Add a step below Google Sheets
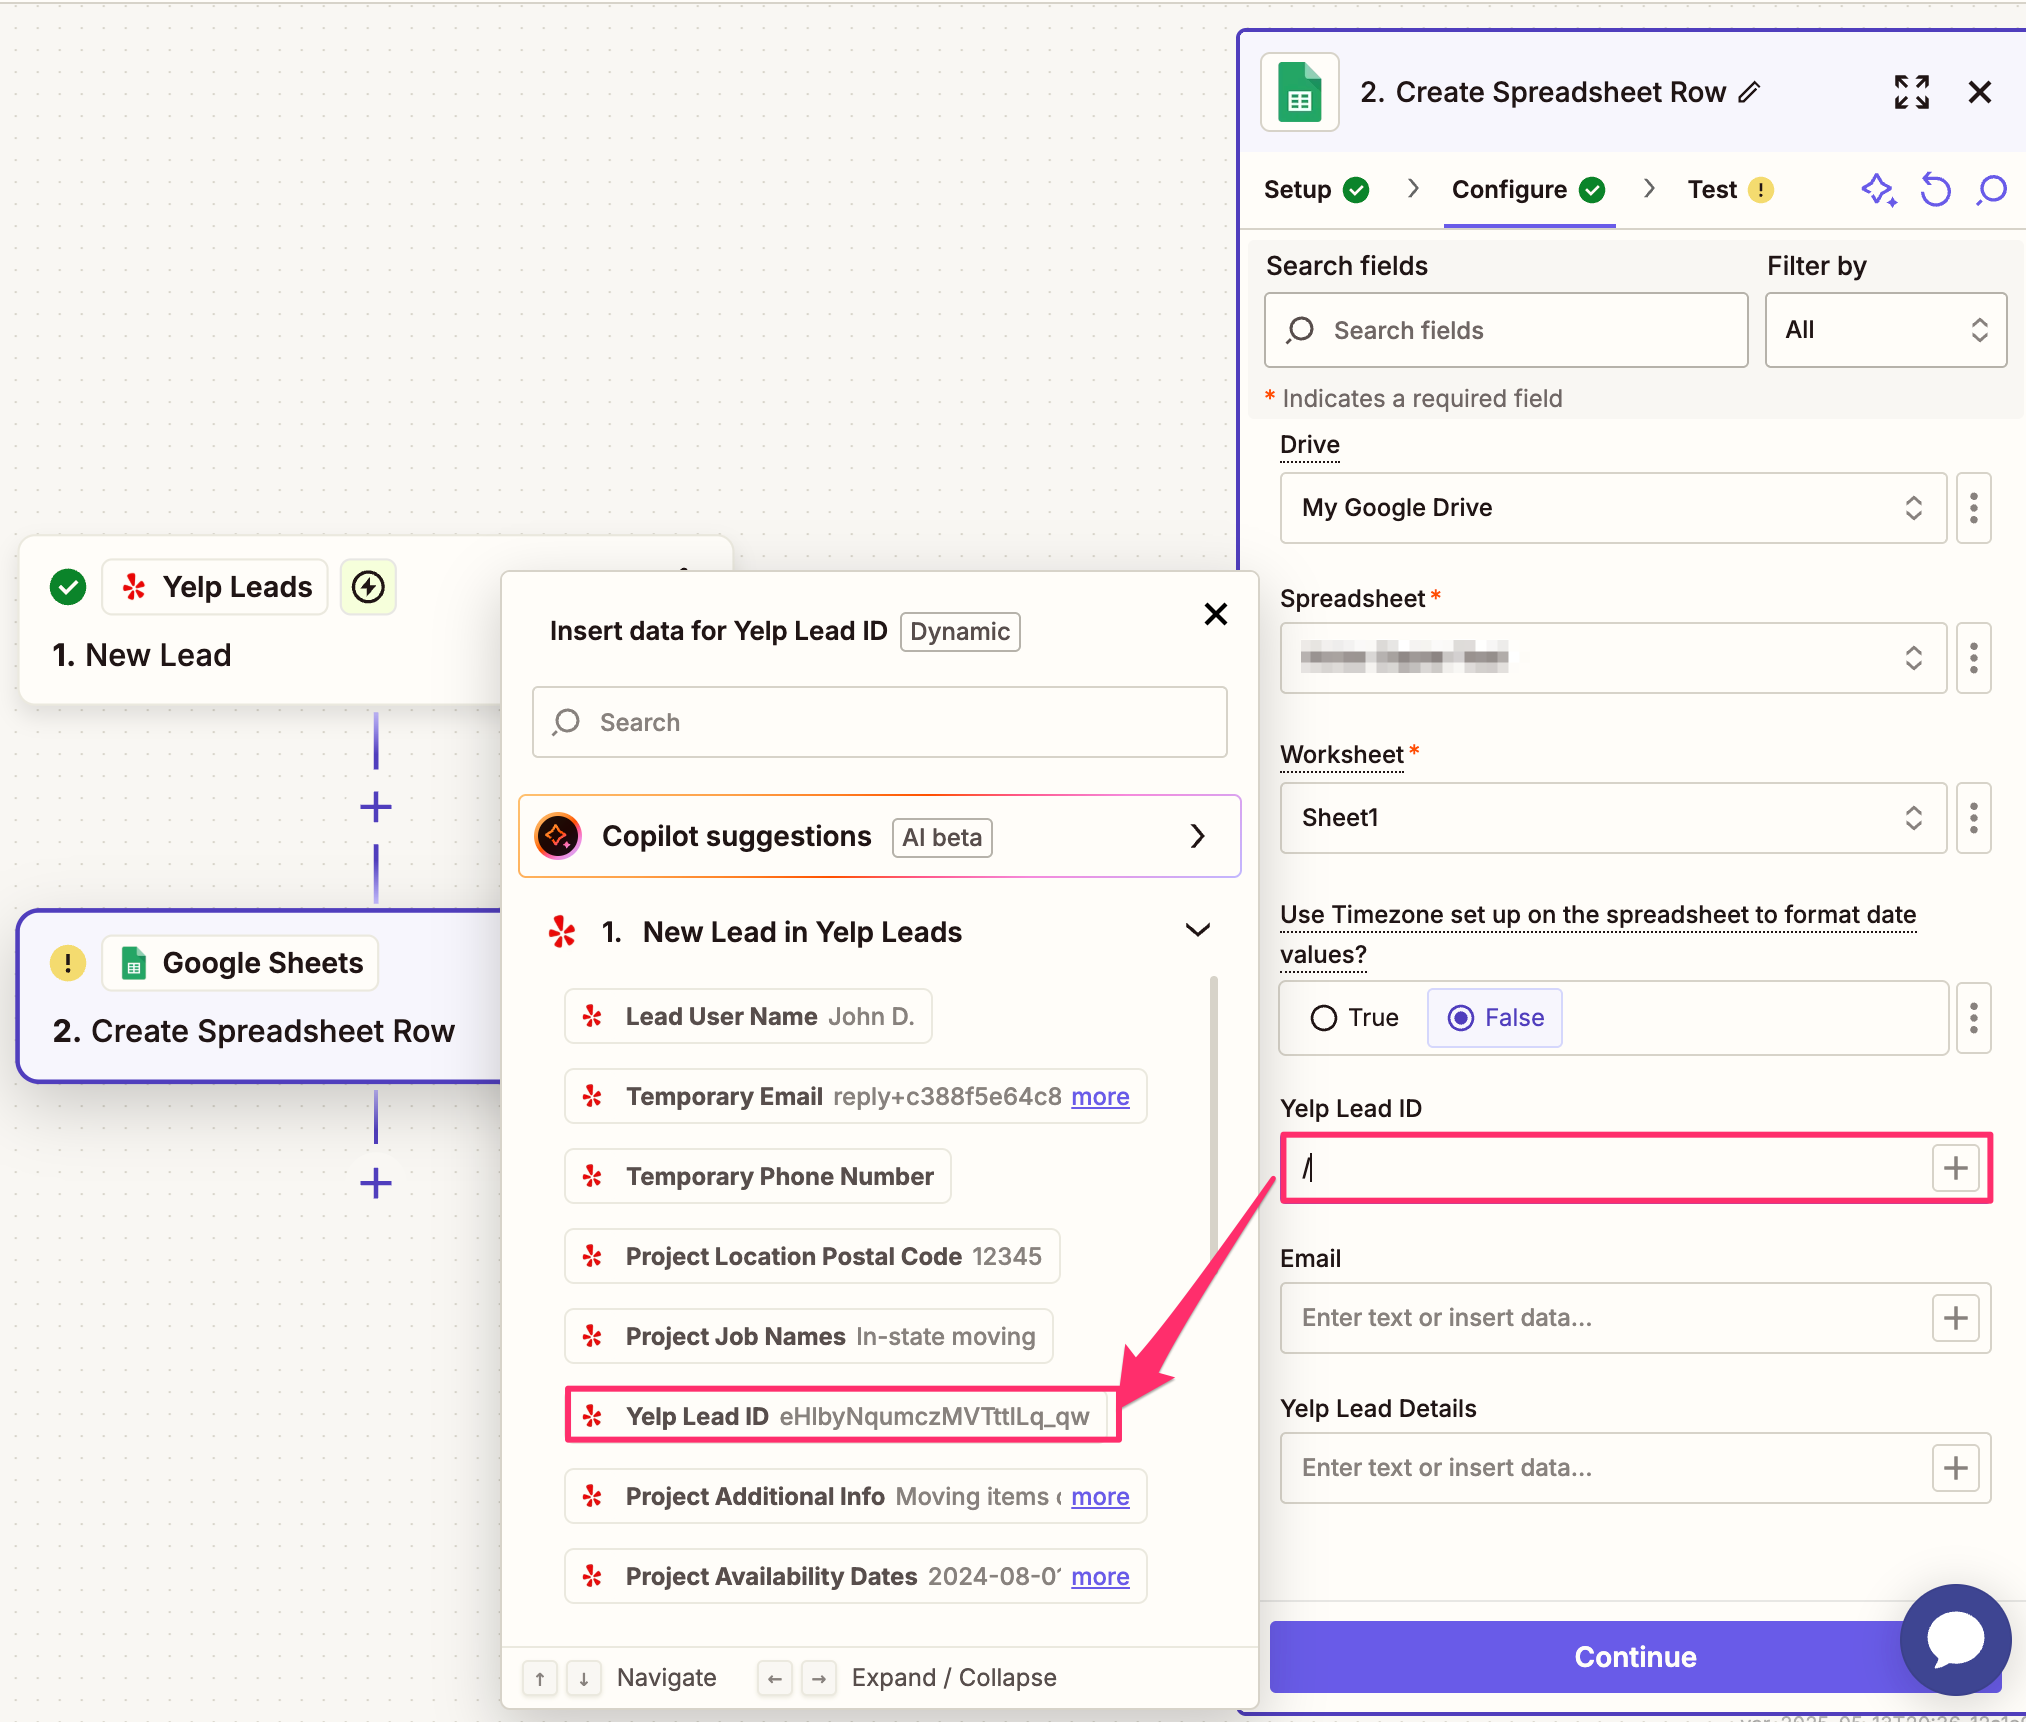This screenshot has width=2026, height=1722. tap(375, 1183)
